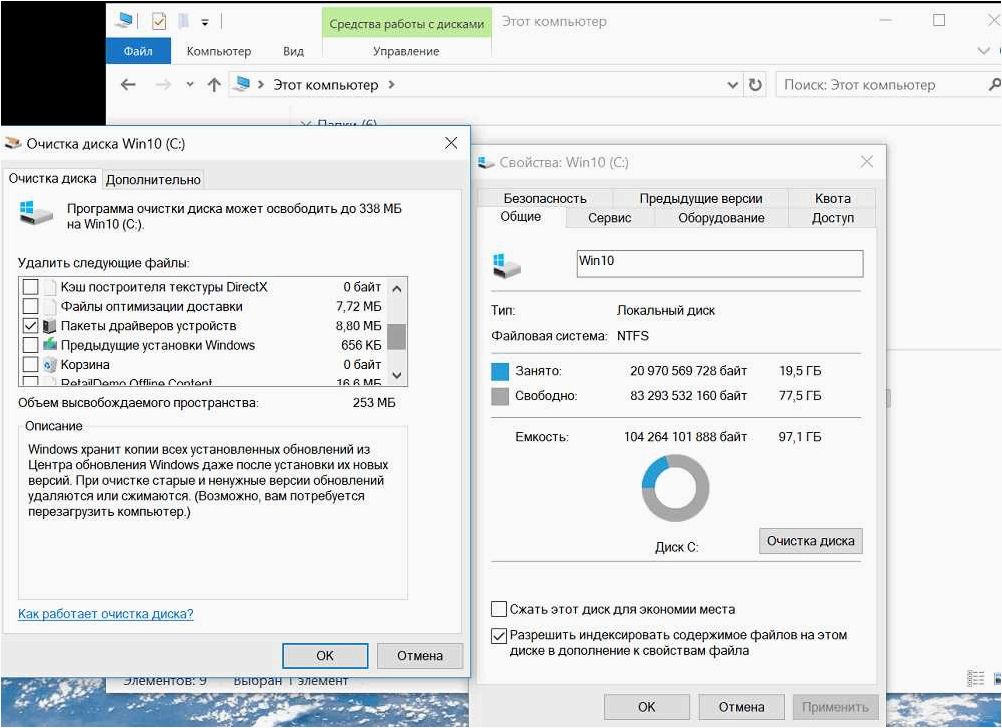Close the Disk Cleanup dialog
Image resolution: width=1002 pixels, height=728 pixels.
(451, 143)
